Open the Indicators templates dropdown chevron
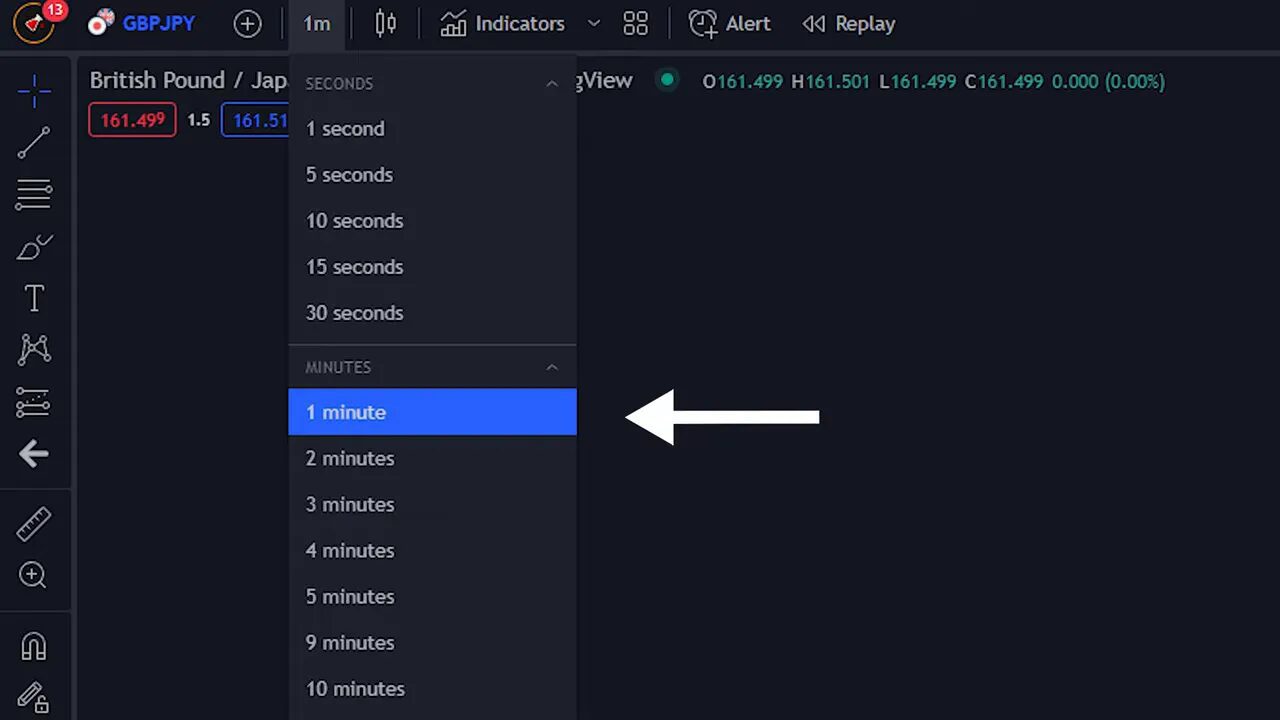The height and width of the screenshot is (720, 1280). click(x=595, y=23)
